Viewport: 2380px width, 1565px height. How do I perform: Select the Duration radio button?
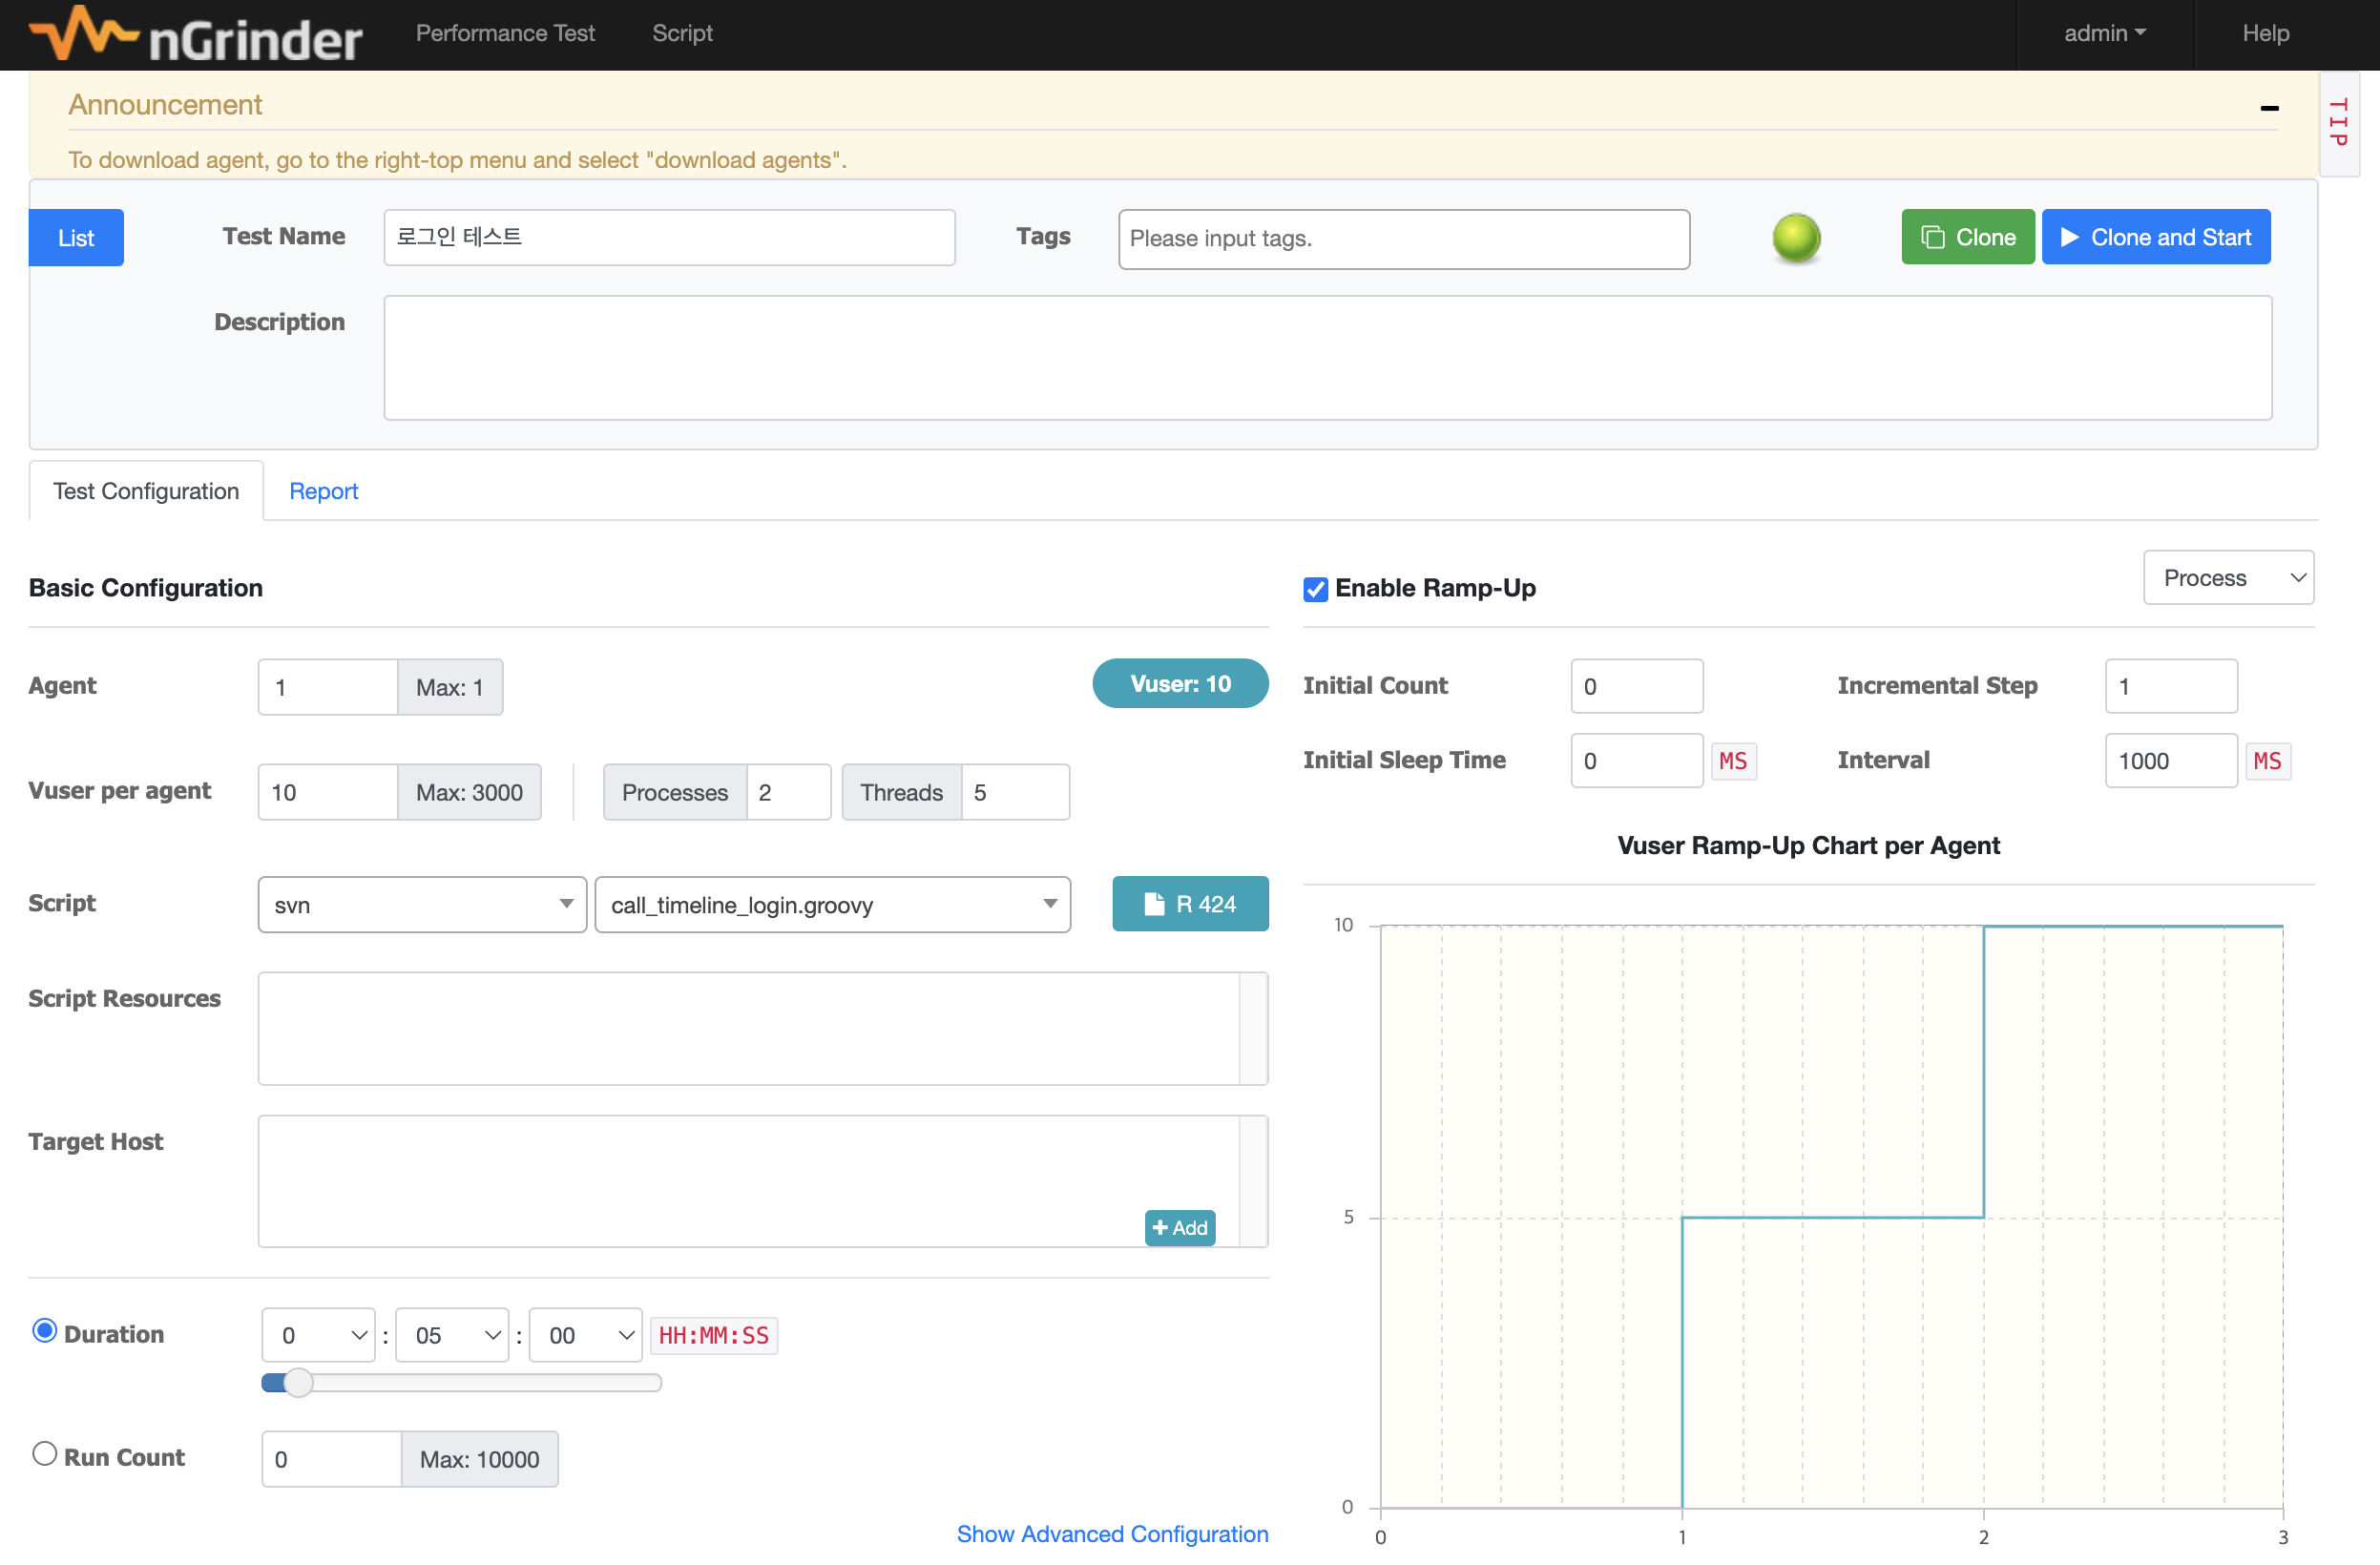pos(44,1330)
